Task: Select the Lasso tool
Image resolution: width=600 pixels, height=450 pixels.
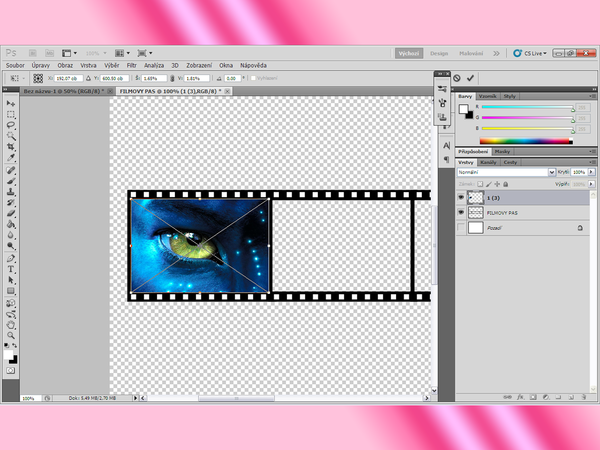Action: (11, 124)
